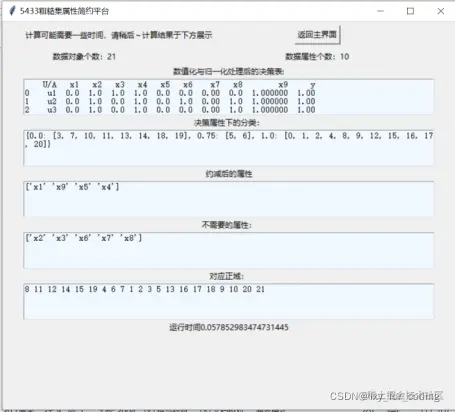Click the U/A column header
455x412 pixels.
(50, 85)
